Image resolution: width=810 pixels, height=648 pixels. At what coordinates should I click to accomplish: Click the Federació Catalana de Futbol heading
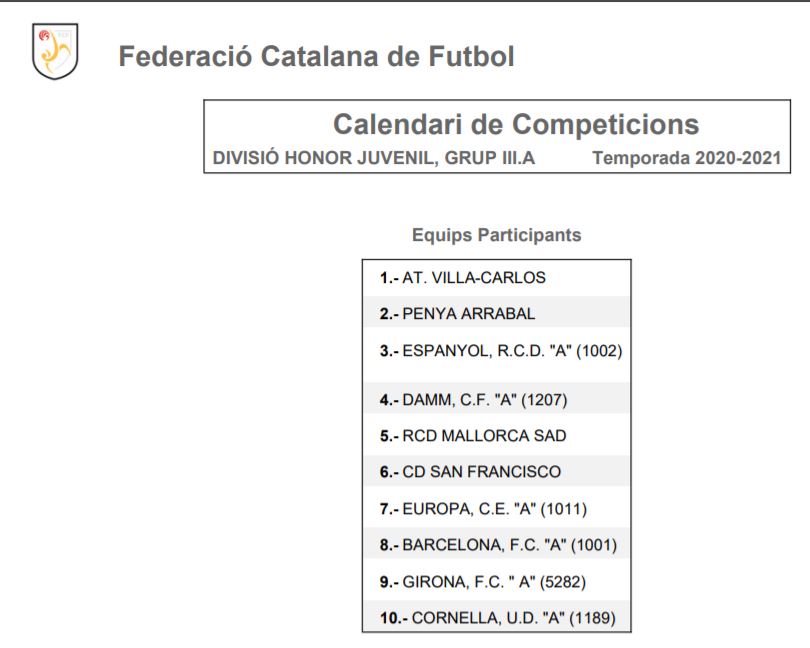(316, 56)
